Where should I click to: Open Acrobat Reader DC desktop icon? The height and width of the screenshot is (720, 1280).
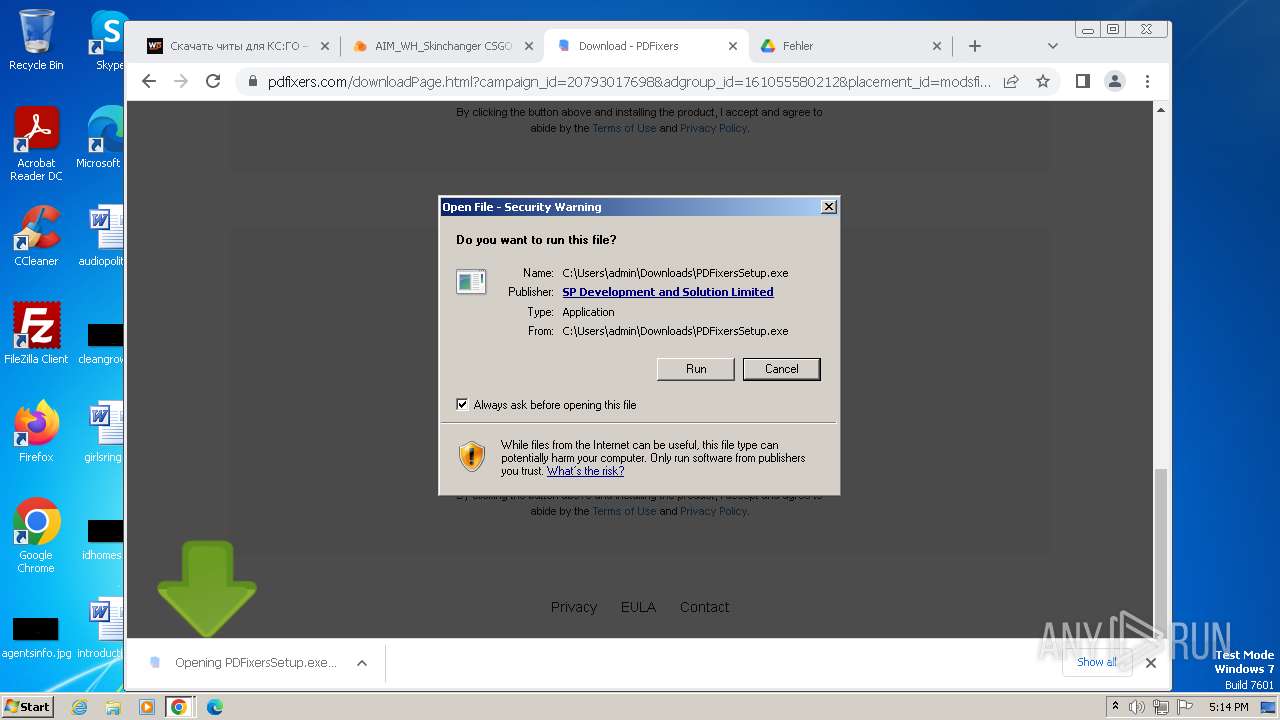[x=36, y=145]
